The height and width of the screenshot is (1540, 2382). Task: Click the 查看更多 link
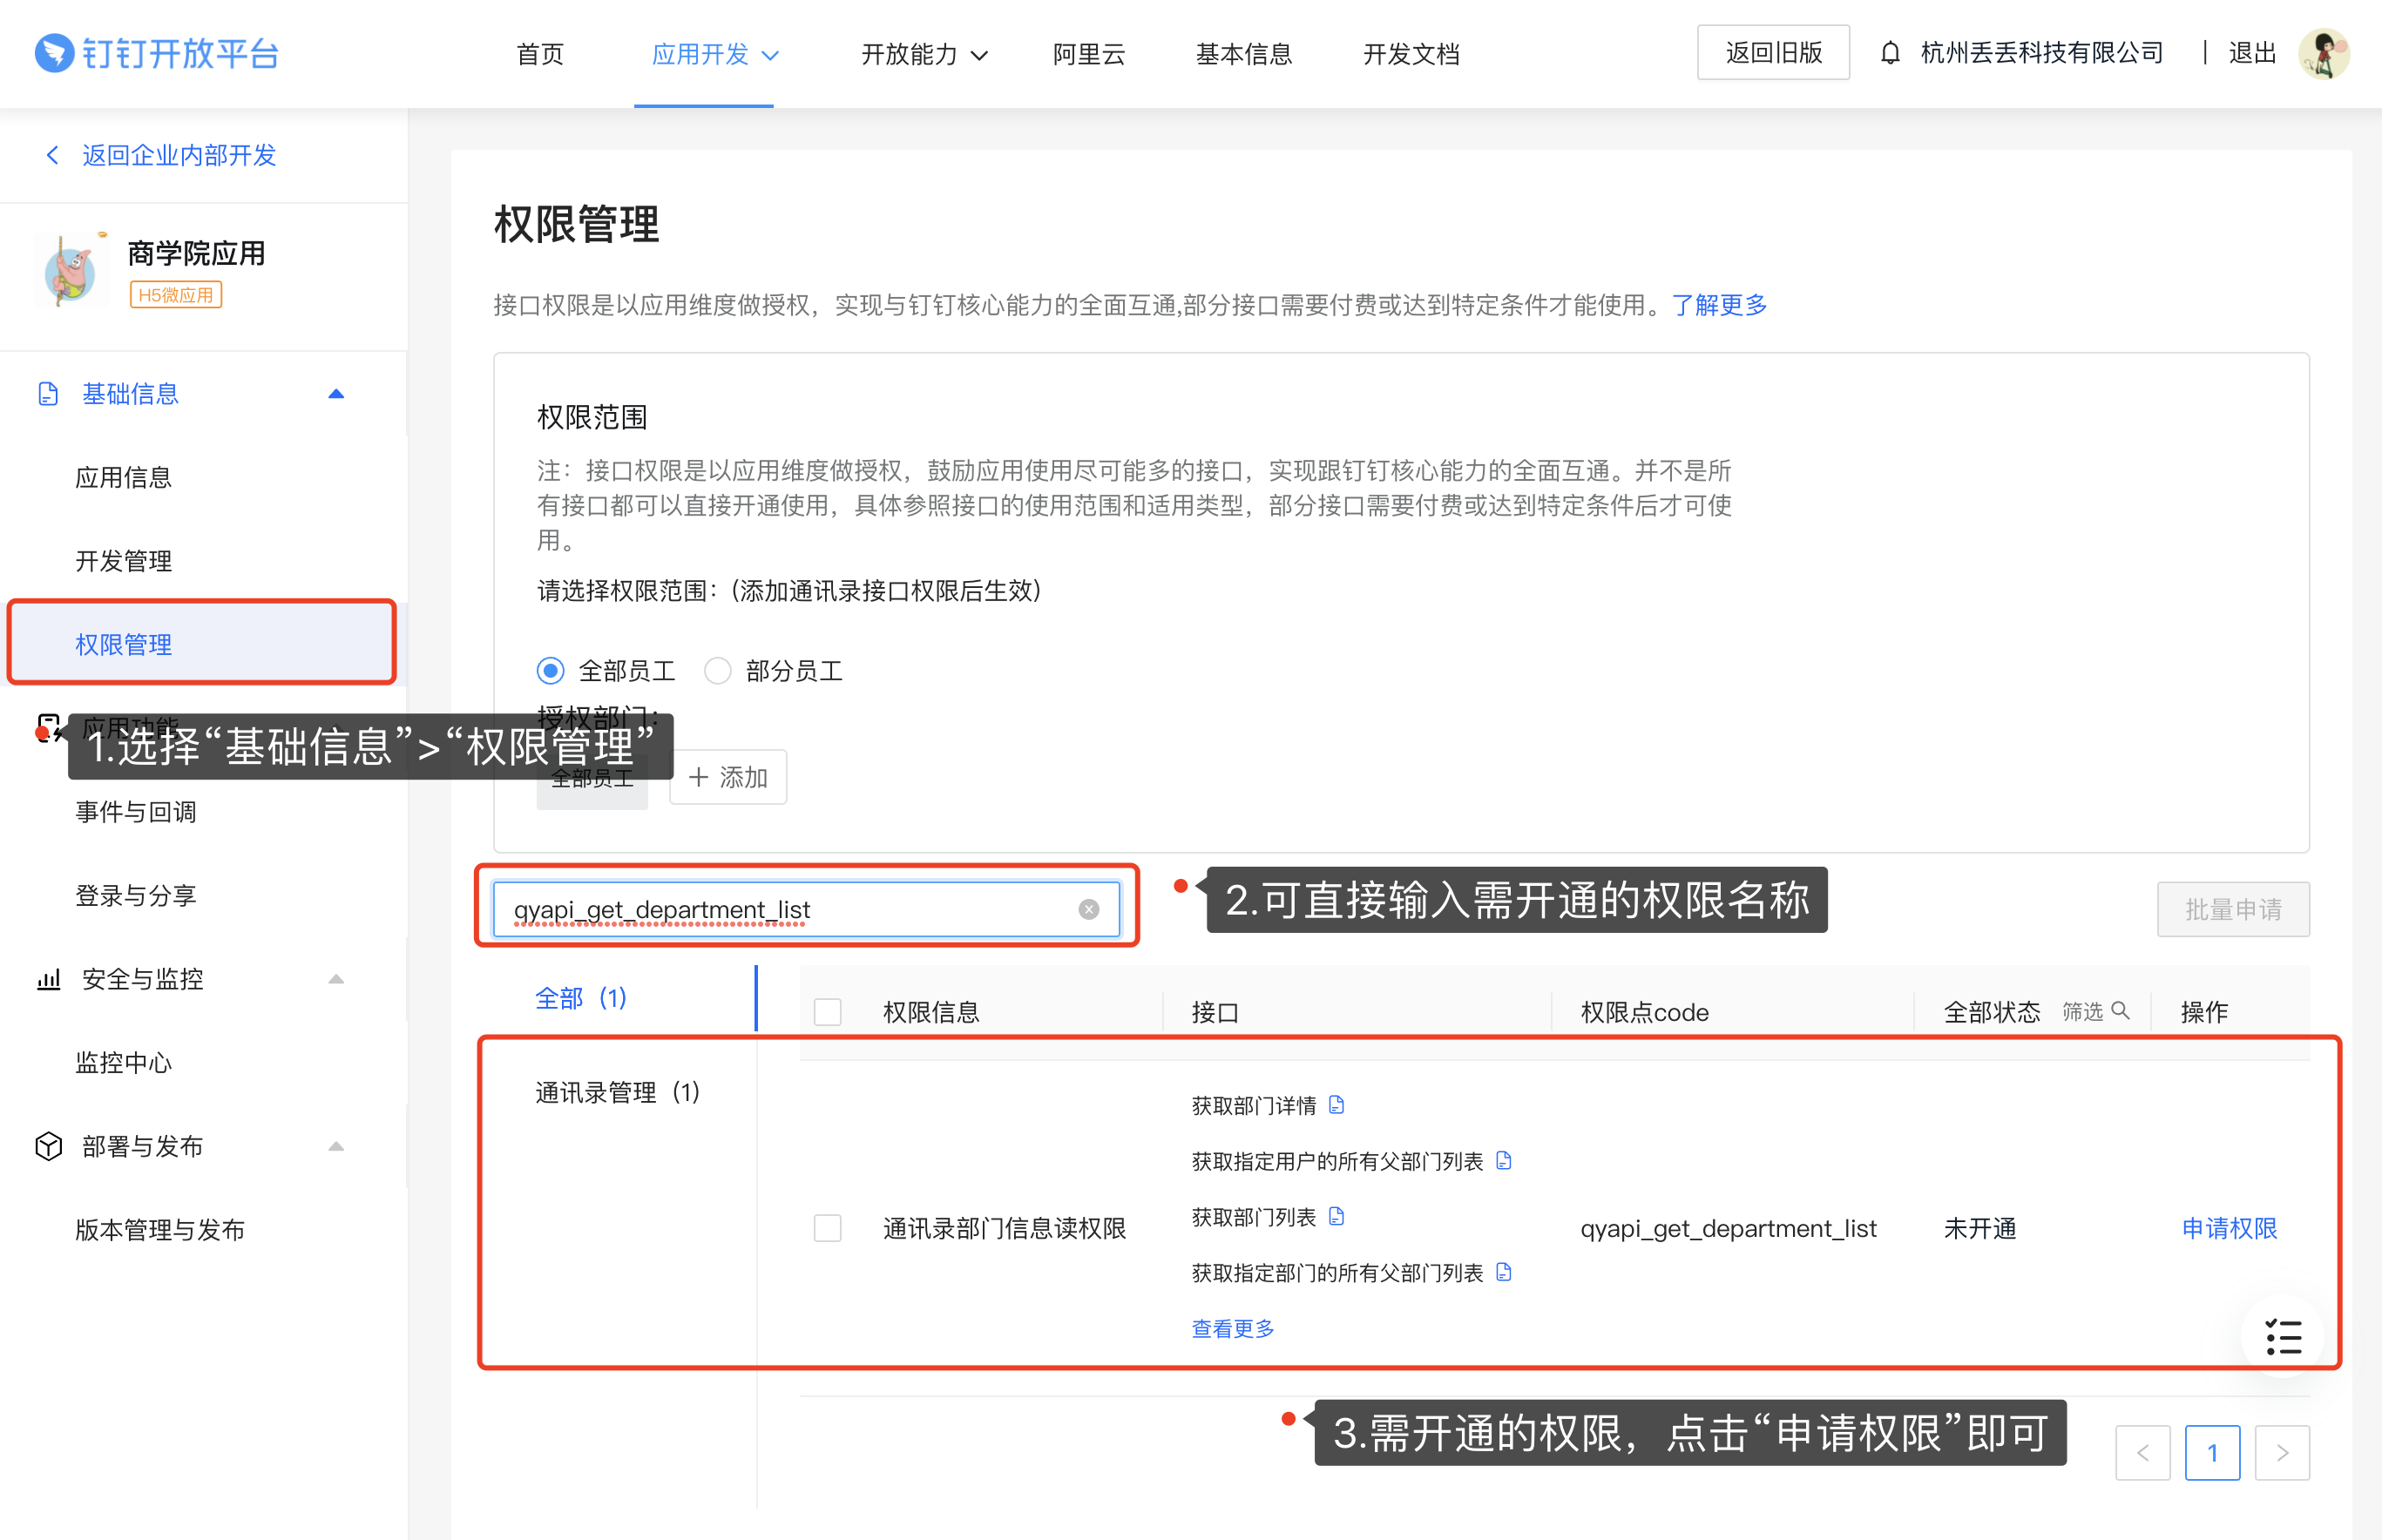(1233, 1328)
